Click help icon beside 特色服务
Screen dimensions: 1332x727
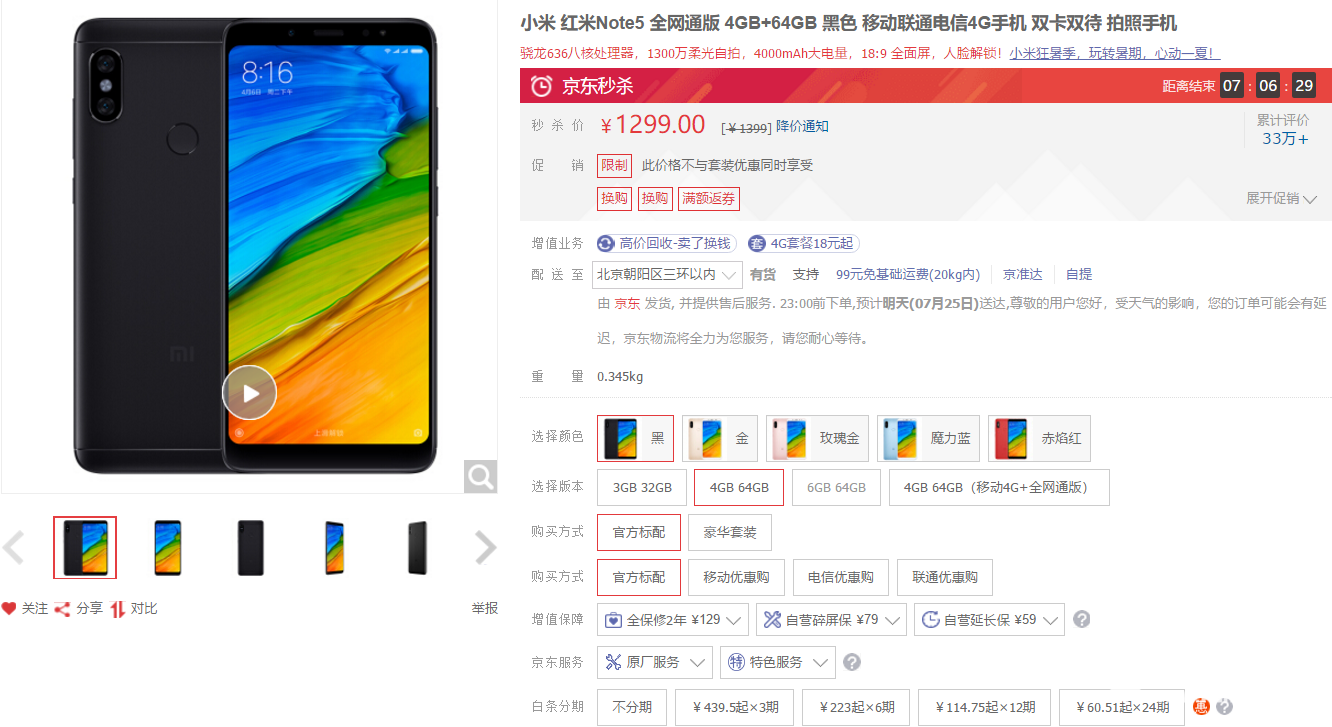pos(852,662)
